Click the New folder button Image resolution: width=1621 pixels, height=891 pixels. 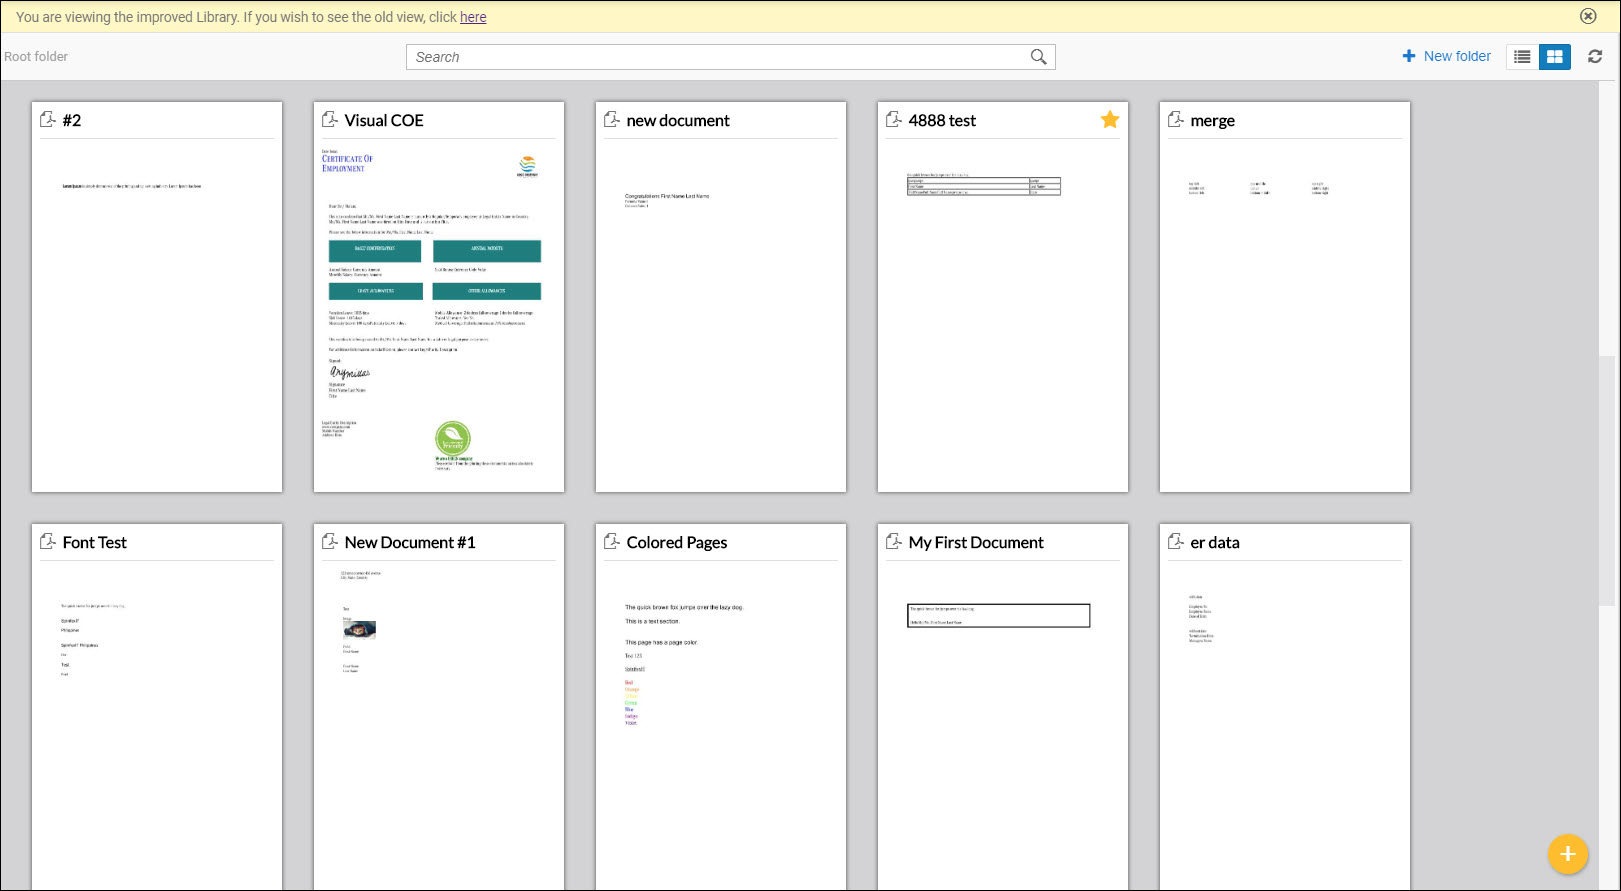pyautogui.click(x=1446, y=56)
